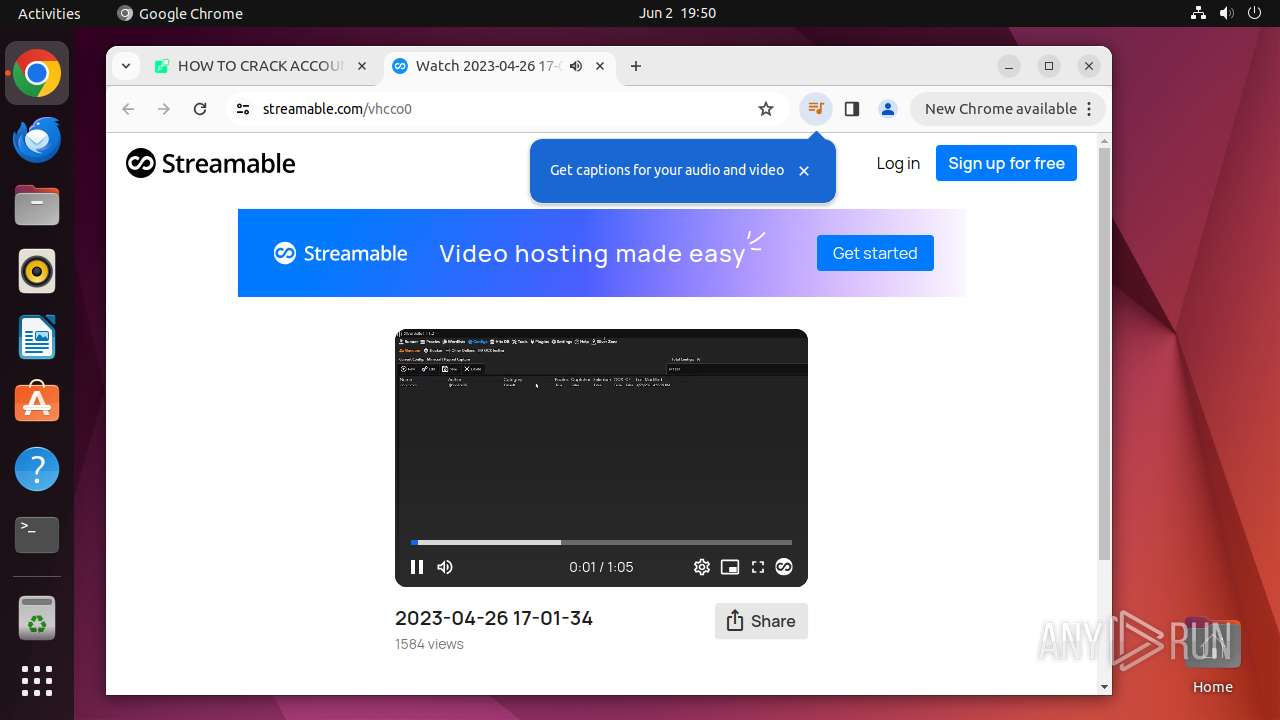Screen dimensions: 1280x720
Task: Open a new browser tab
Action: [636, 66]
